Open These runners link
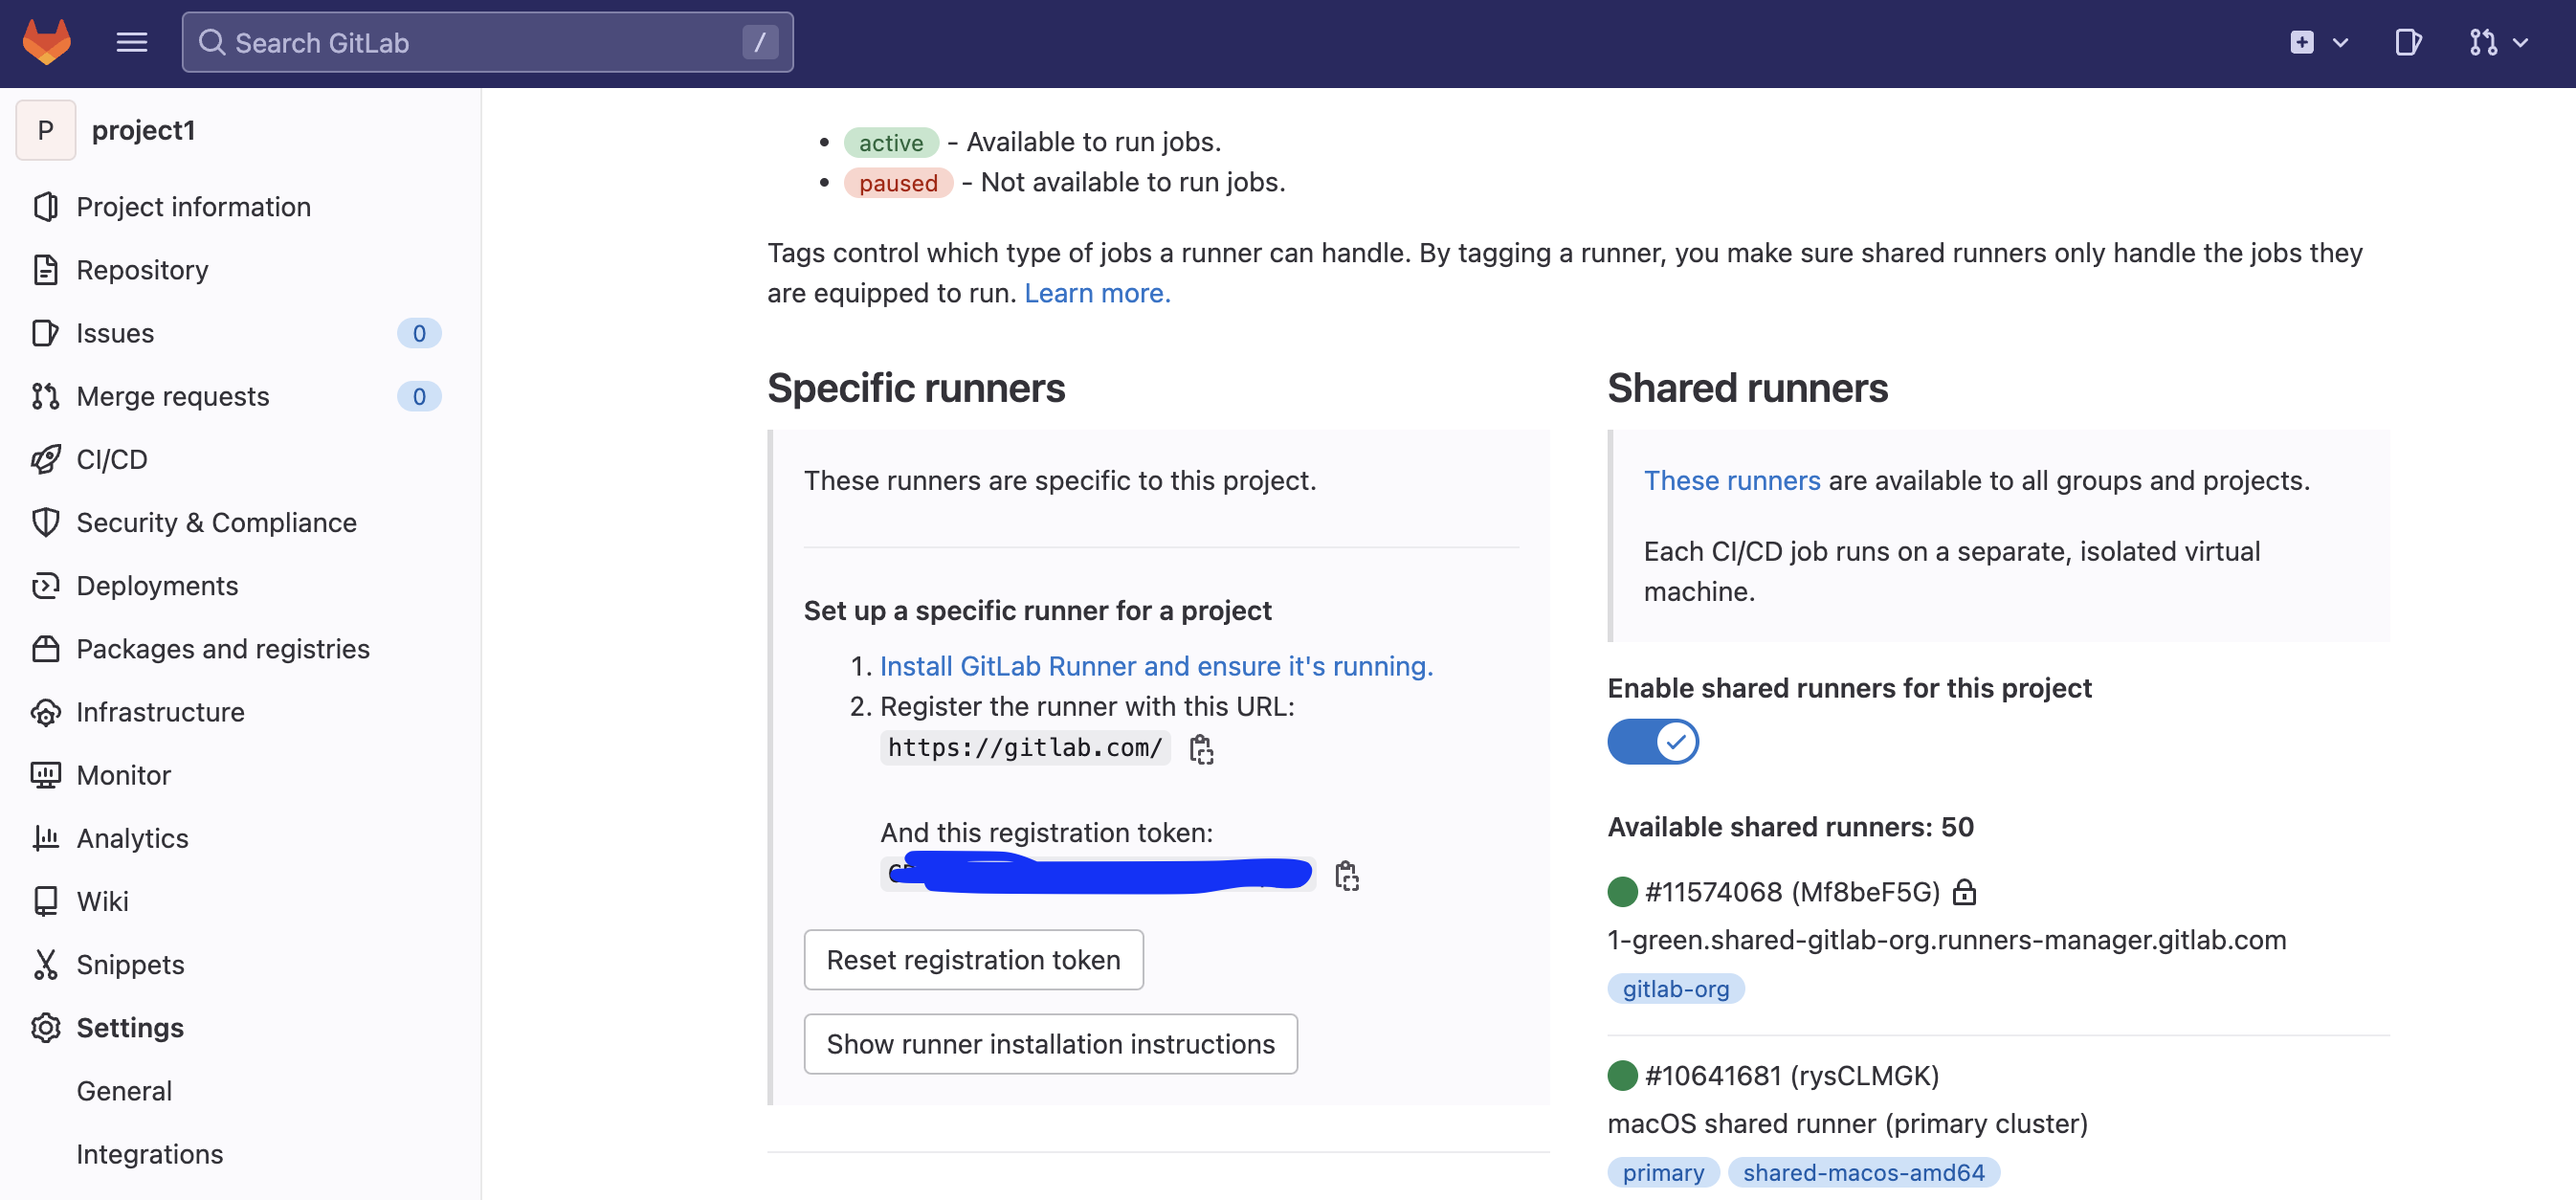Viewport: 2576px width, 1200px height. pyautogui.click(x=1732, y=481)
